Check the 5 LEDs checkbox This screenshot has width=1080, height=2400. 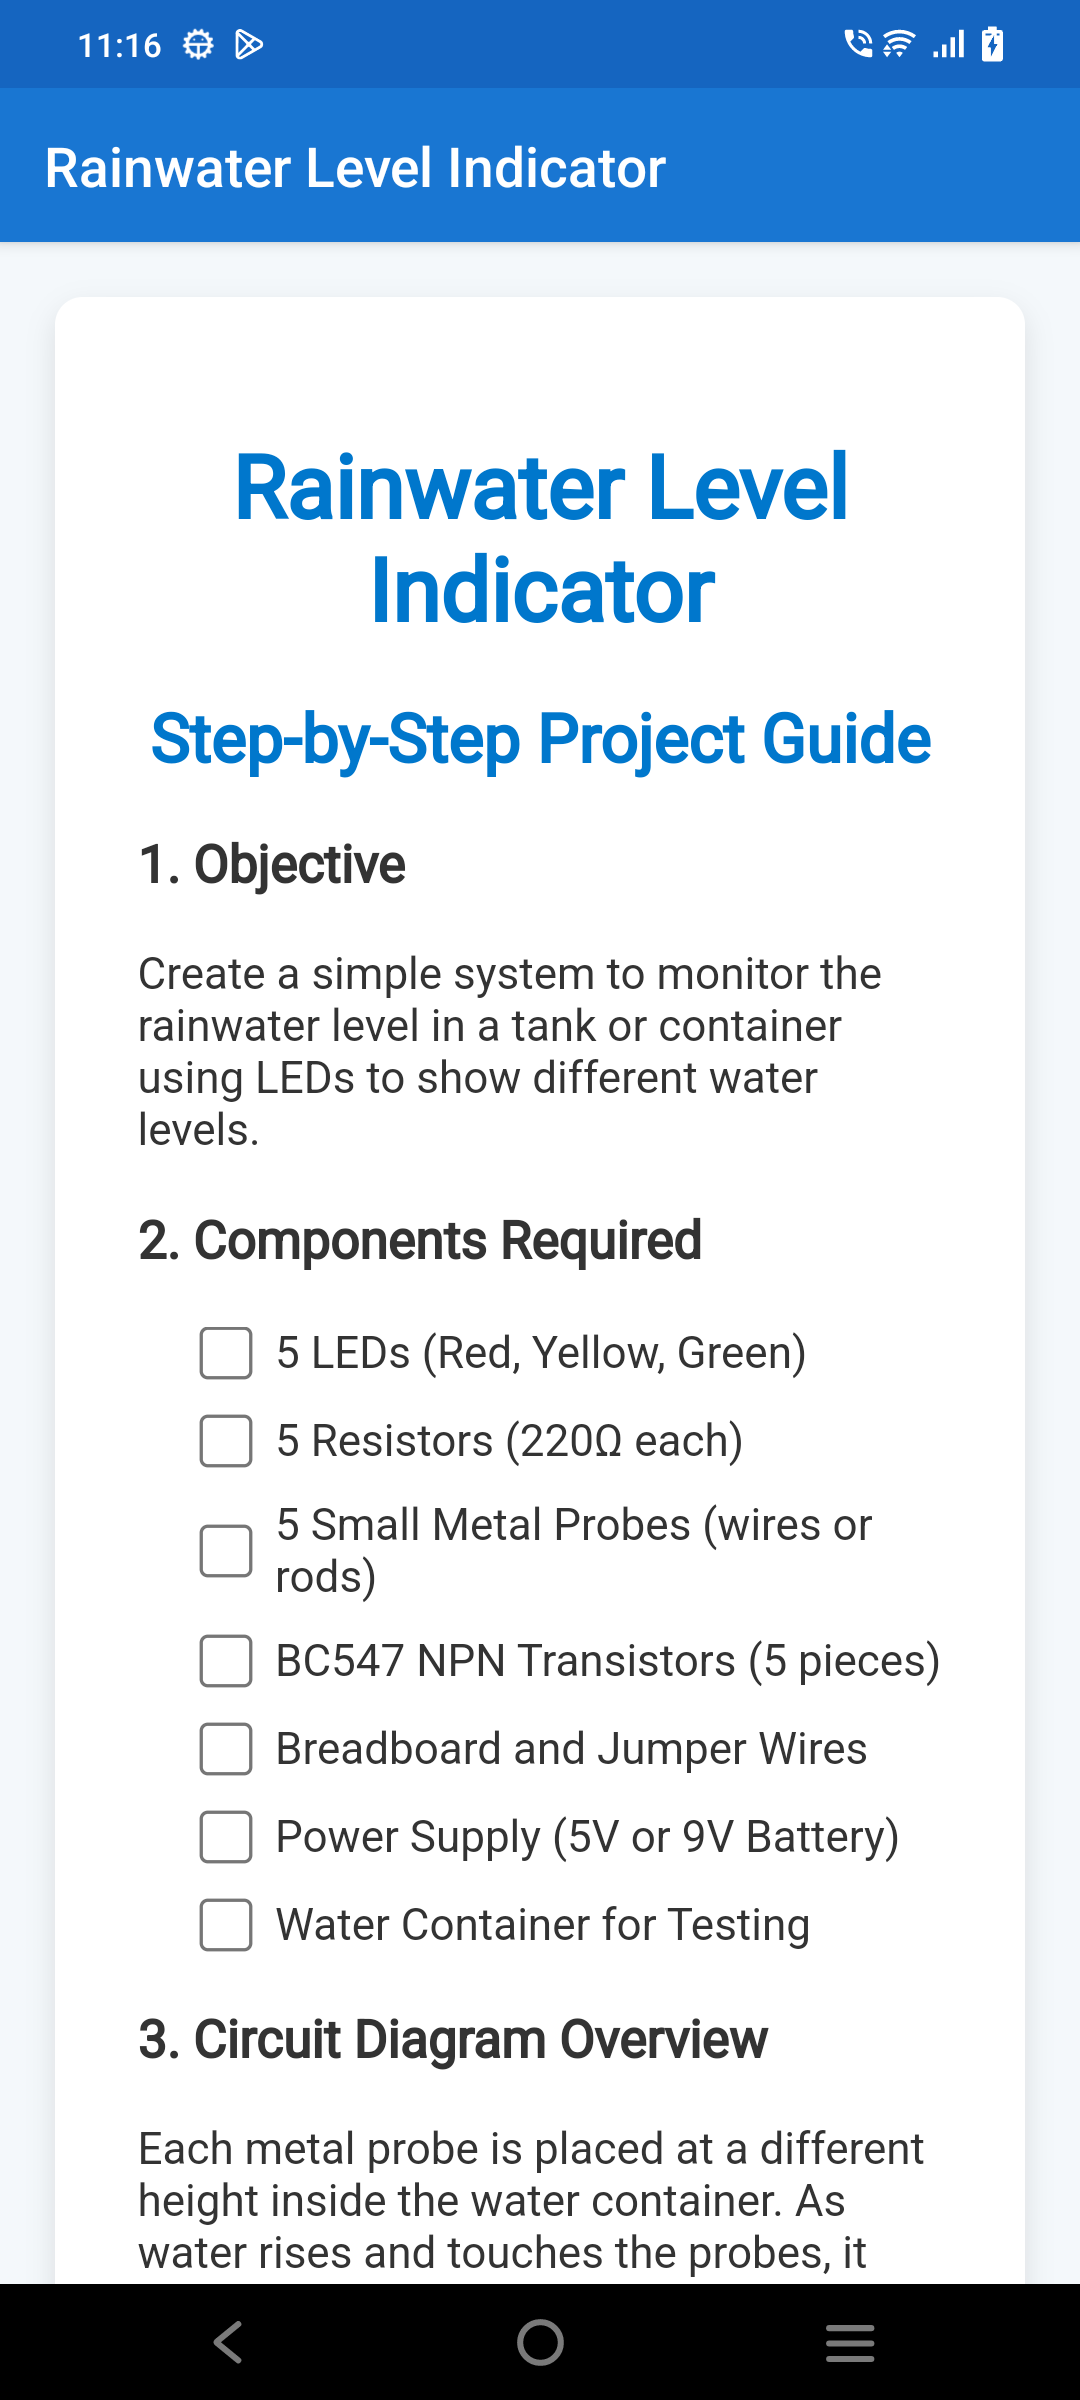point(226,1353)
